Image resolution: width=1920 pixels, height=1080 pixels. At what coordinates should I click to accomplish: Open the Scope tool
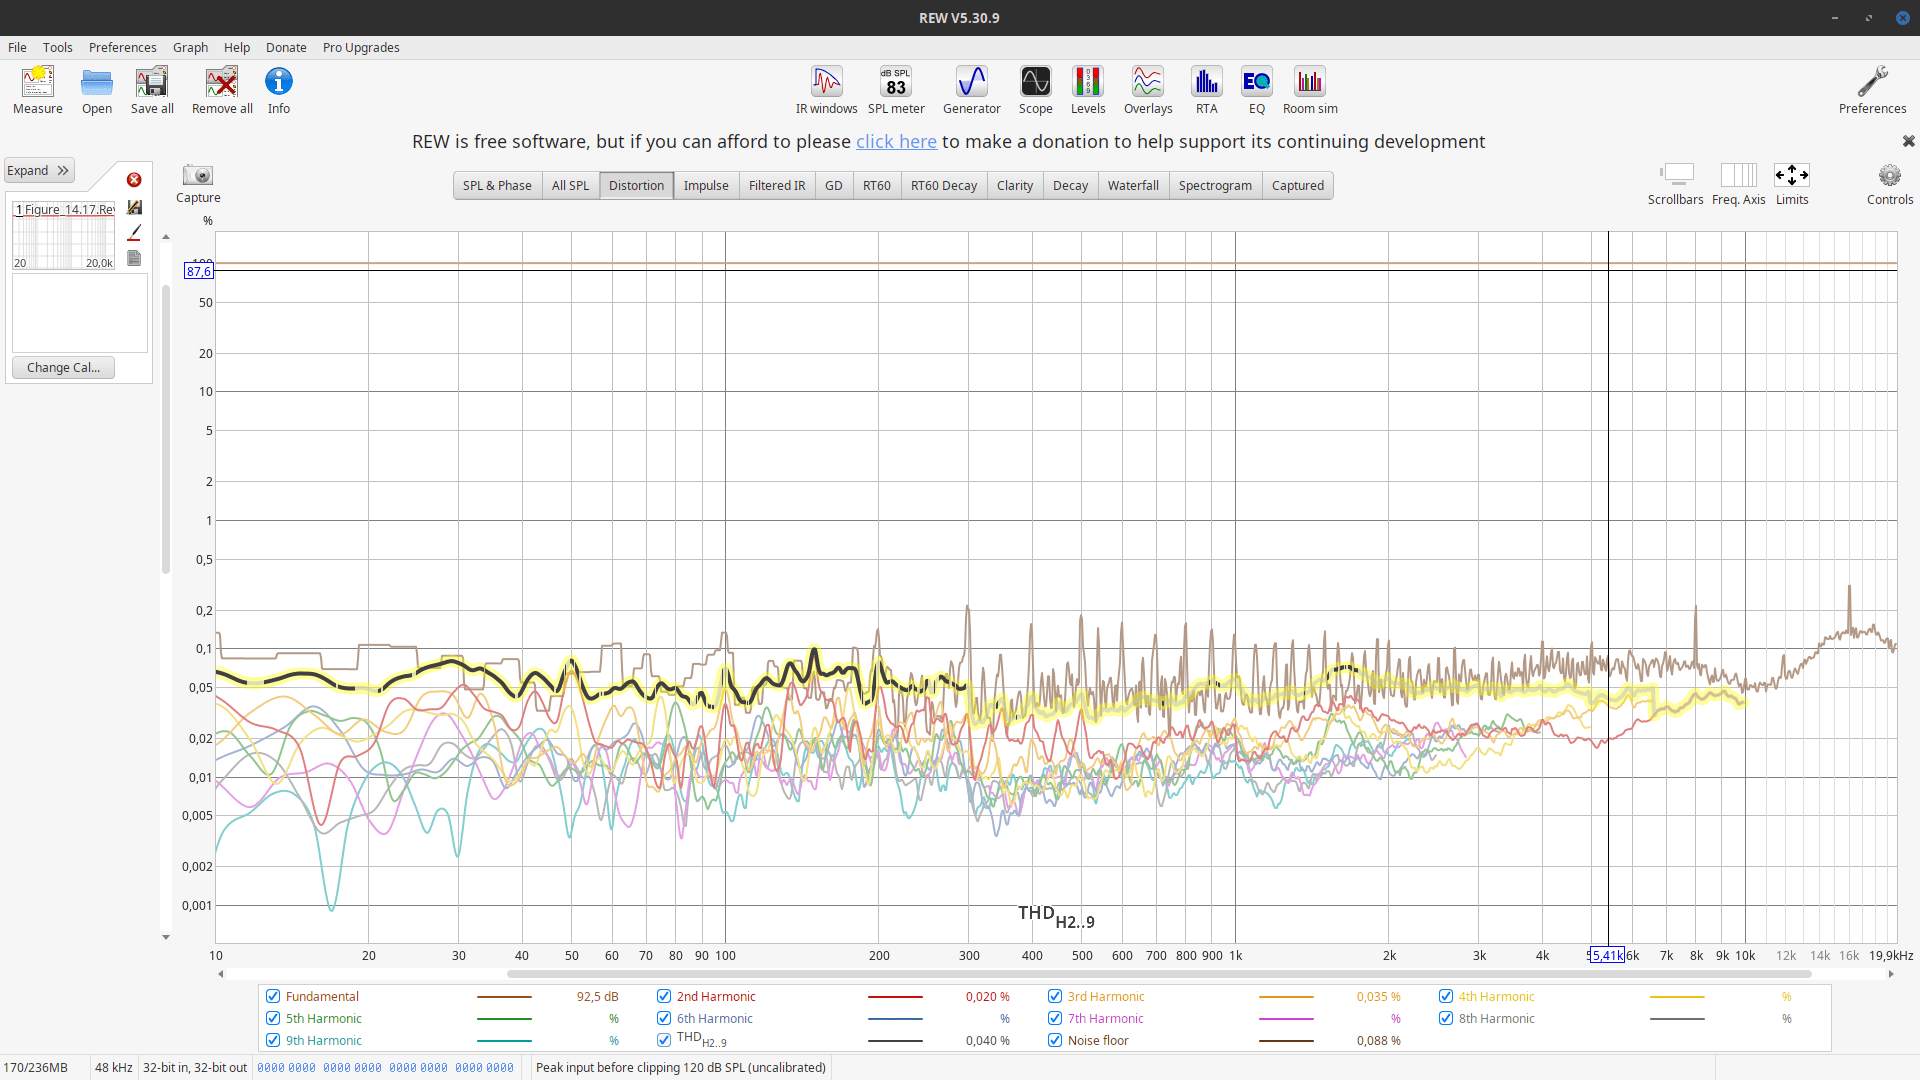(1035, 90)
